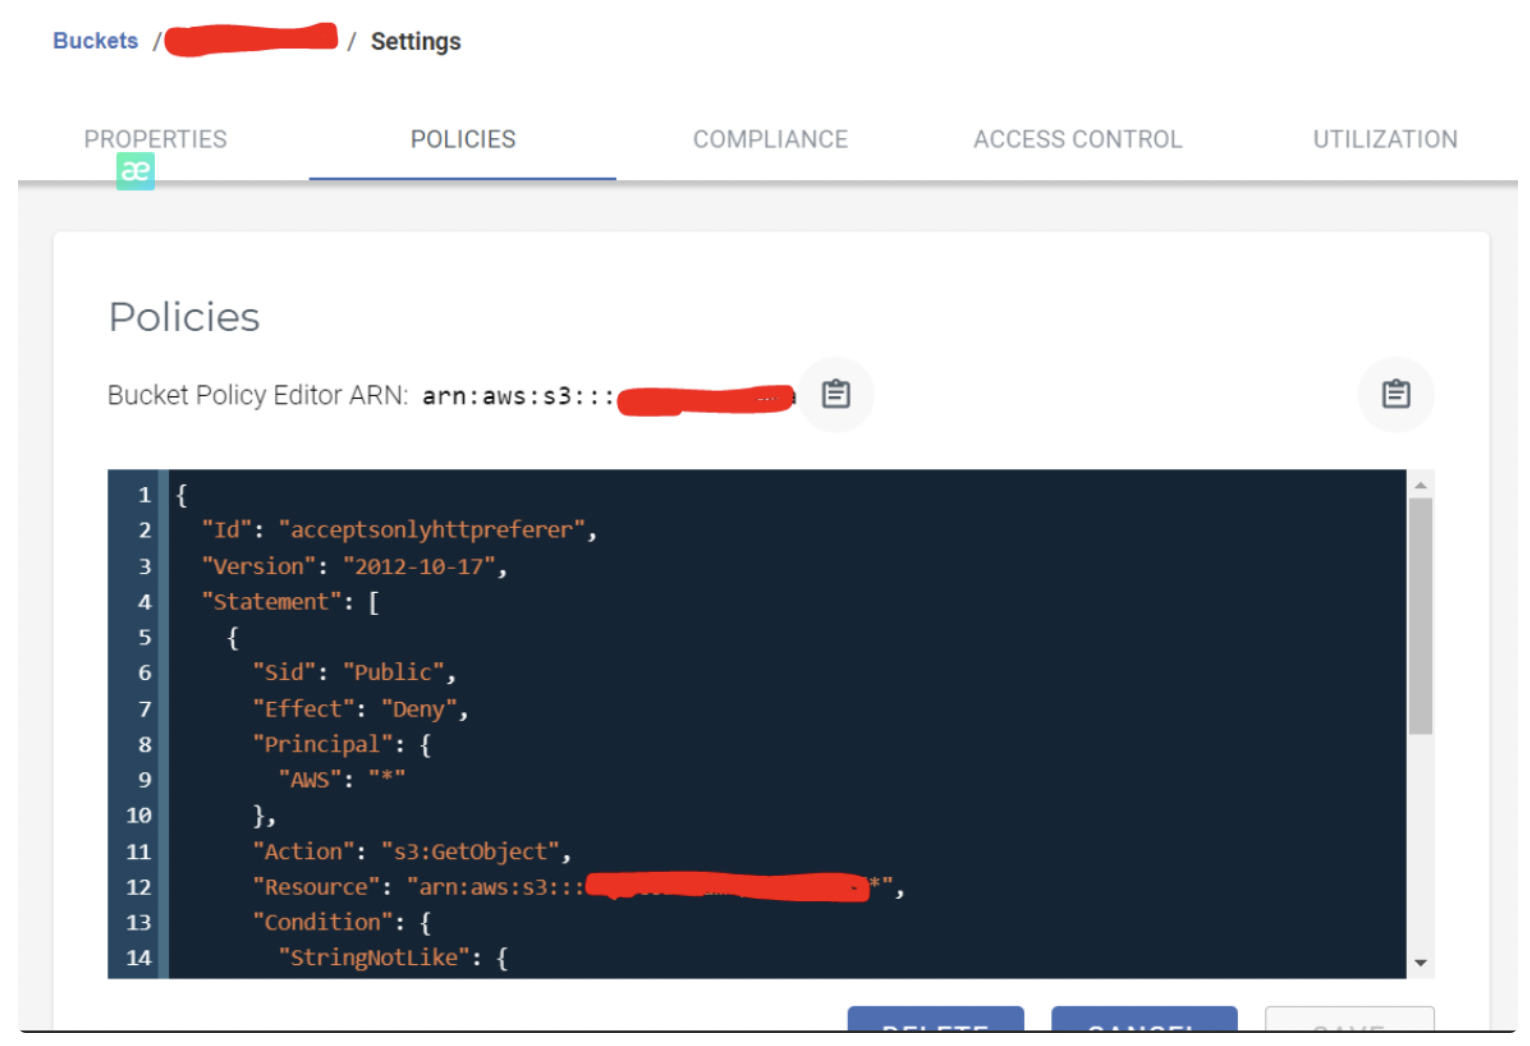Click the "Sid": "Public" line
Screen dimensions: 1530x1046
[354, 673]
